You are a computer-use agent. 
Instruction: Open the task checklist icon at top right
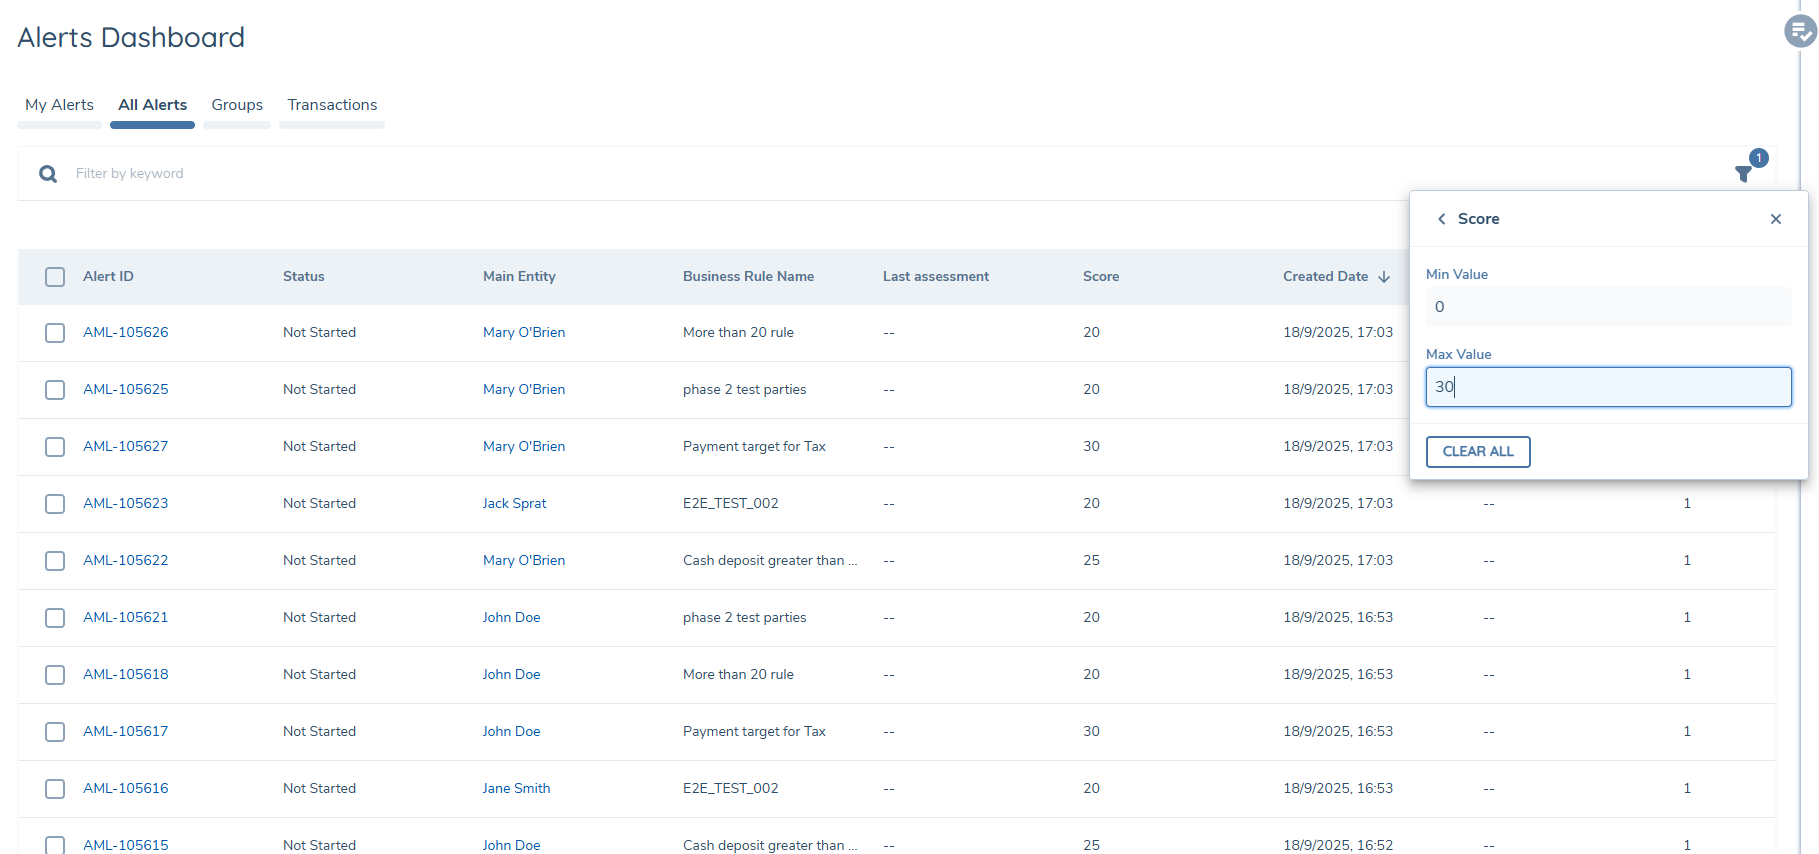coord(1800,31)
